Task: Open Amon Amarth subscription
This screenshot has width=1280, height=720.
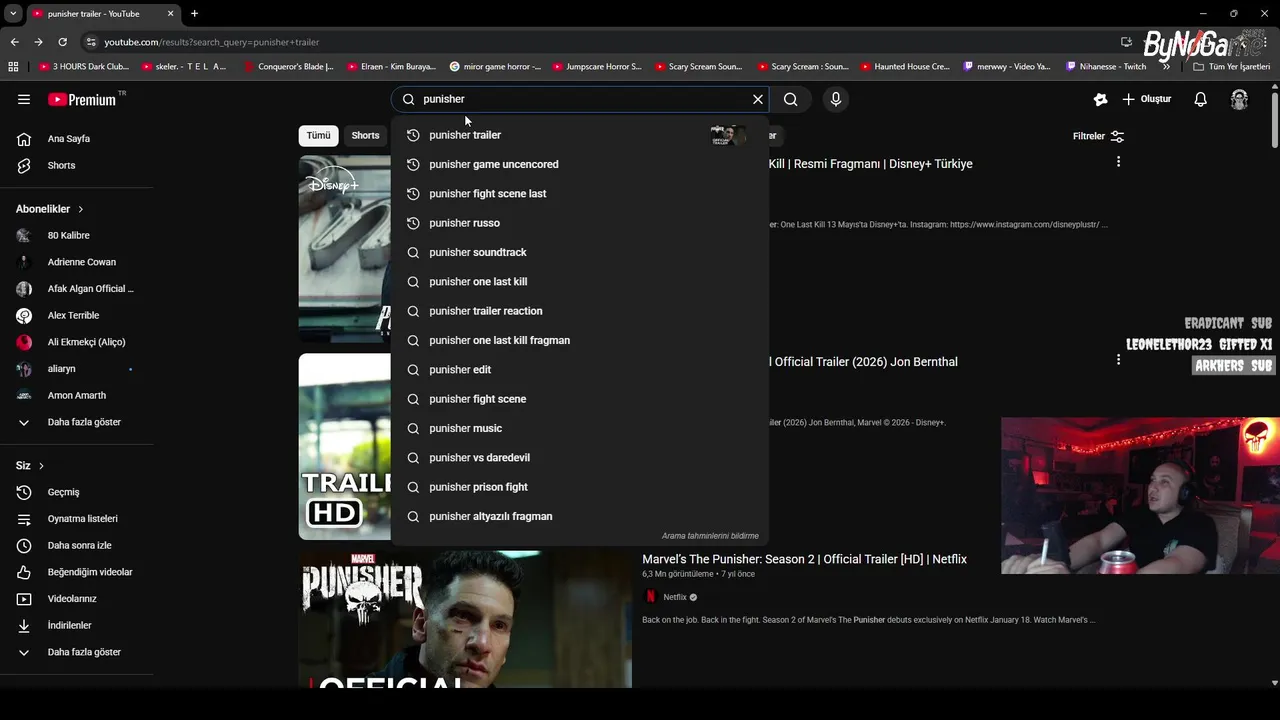Action: [76, 395]
